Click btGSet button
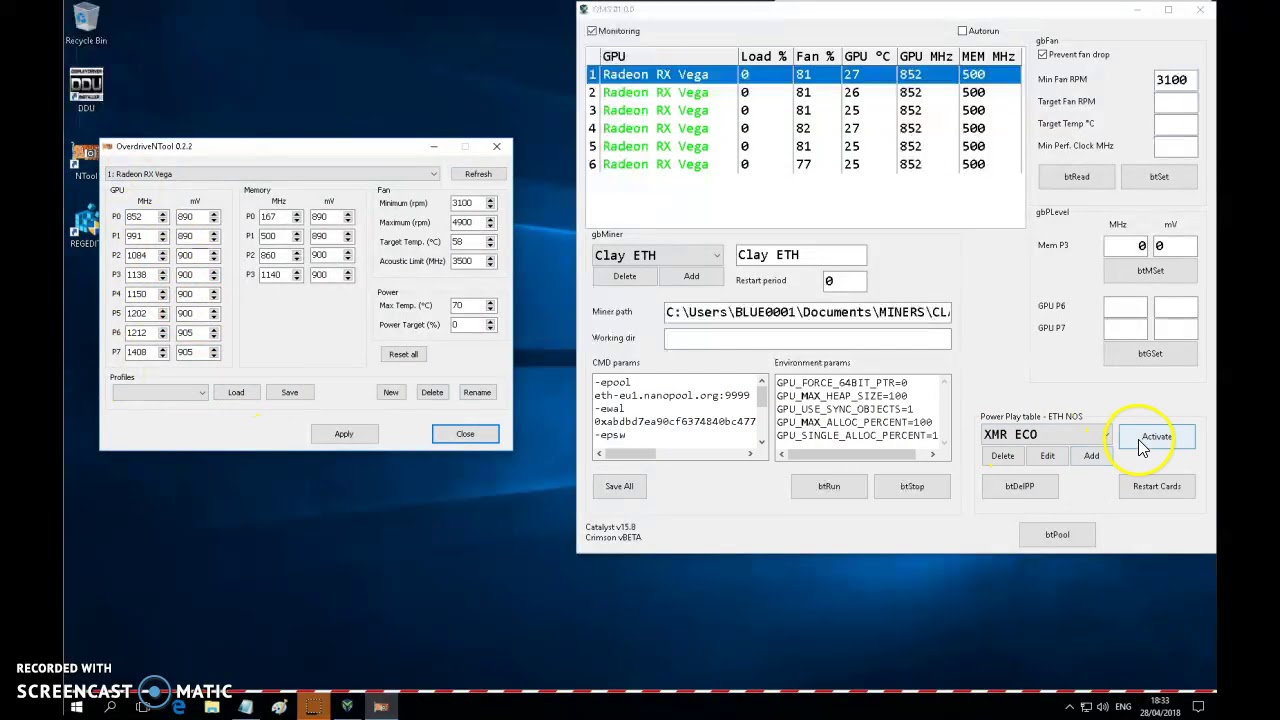 (x=1150, y=354)
